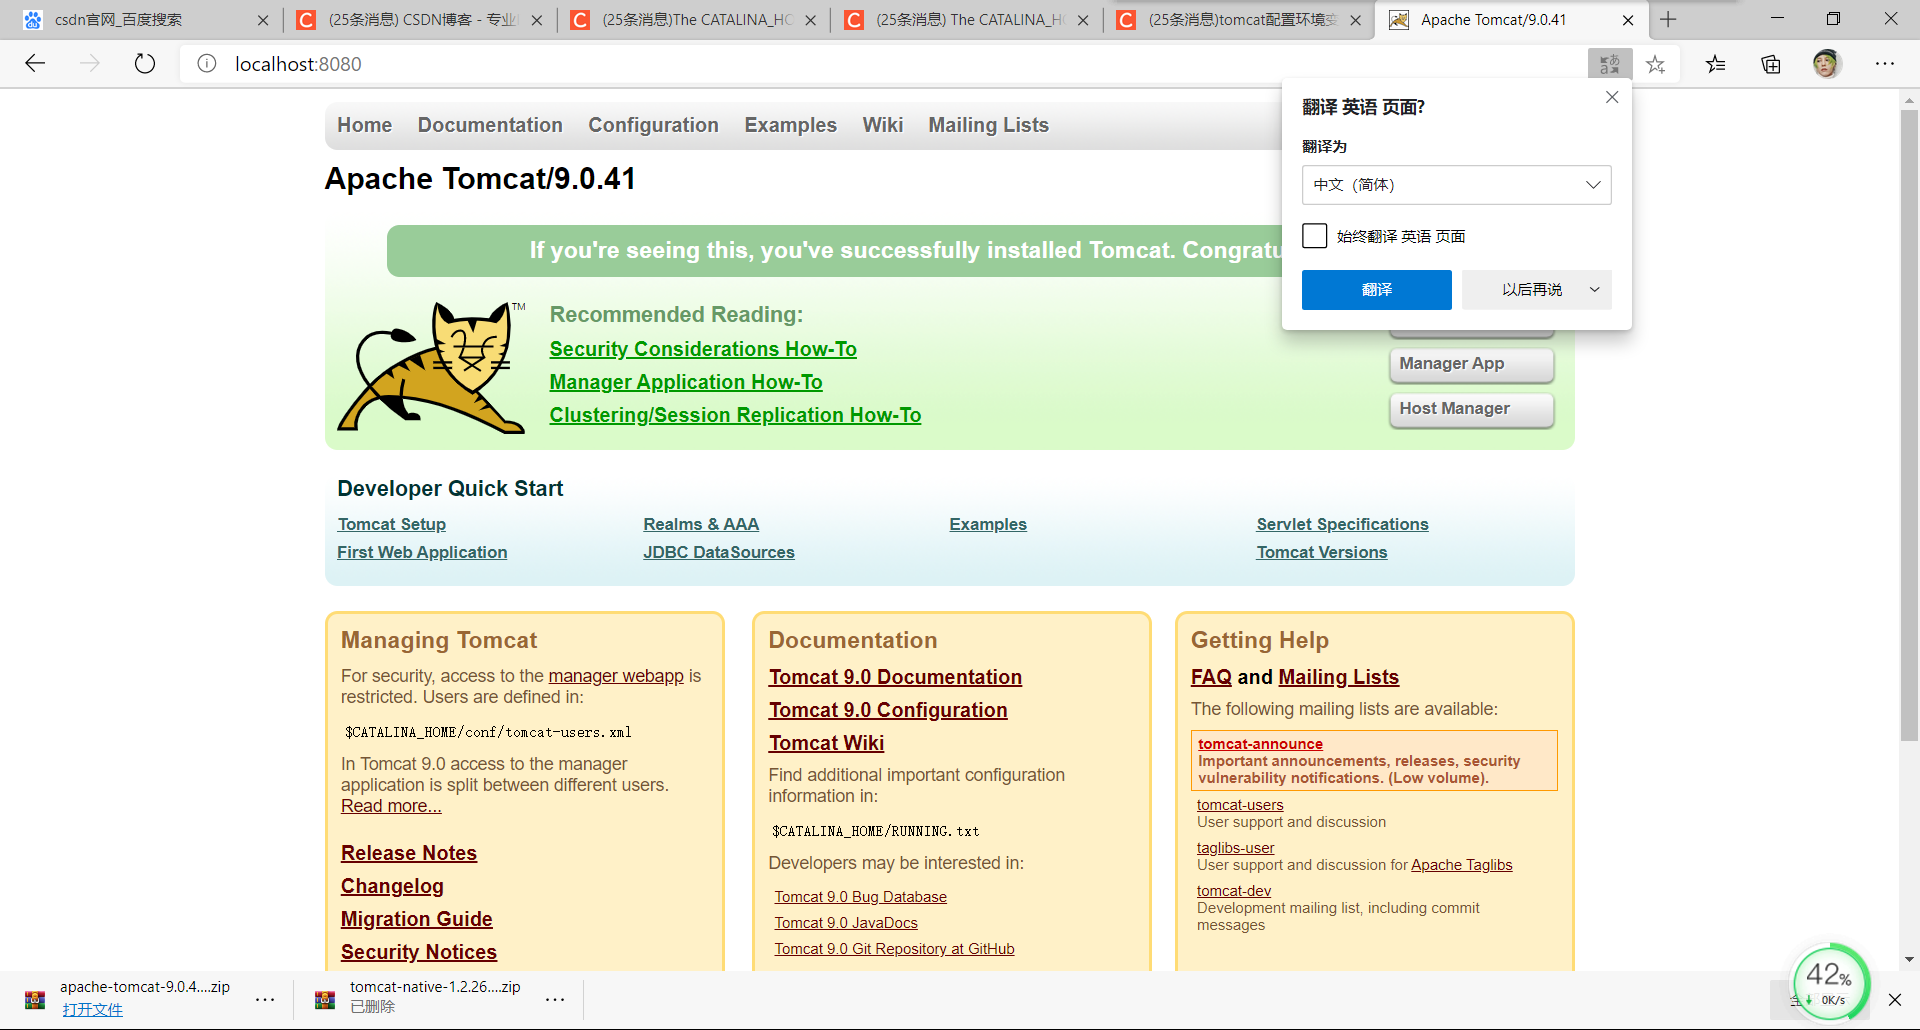This screenshot has height=1030, width=1920.
Task: Open Tomcat Wiki link
Action: coord(826,743)
